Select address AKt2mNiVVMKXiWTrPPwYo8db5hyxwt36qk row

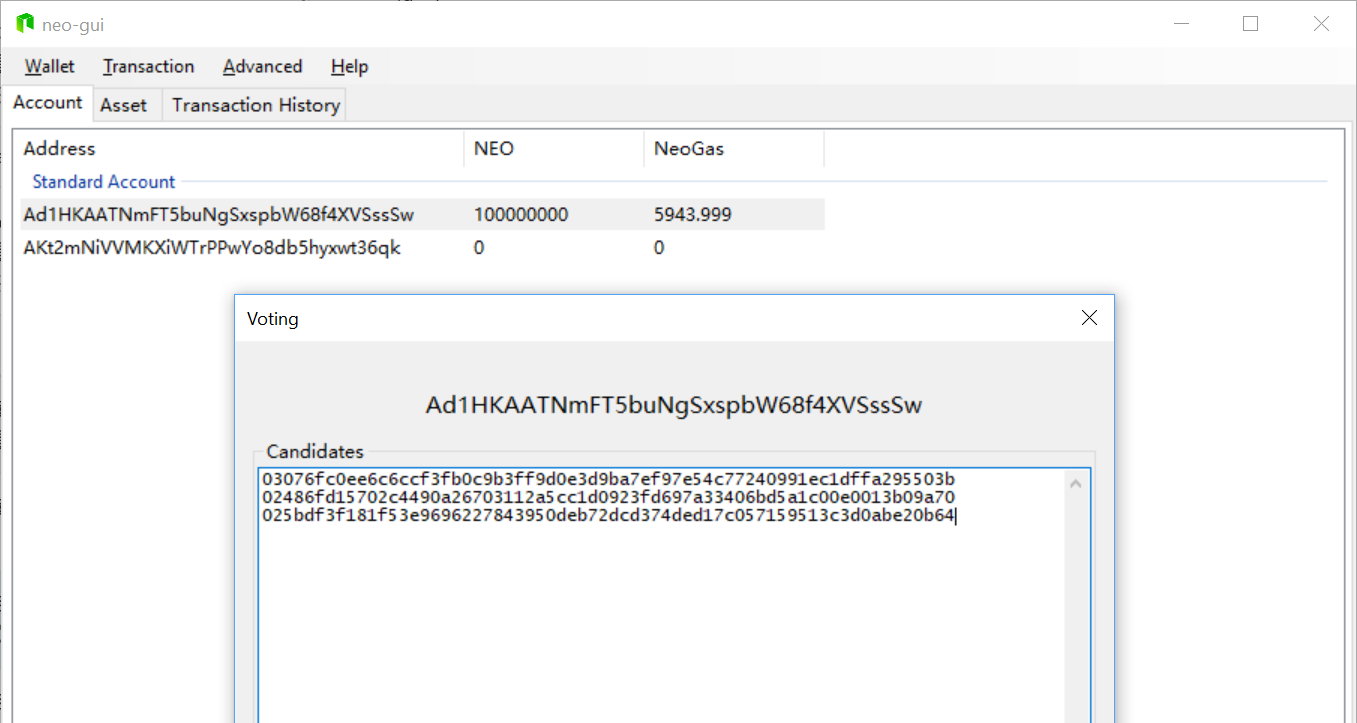[x=423, y=248]
